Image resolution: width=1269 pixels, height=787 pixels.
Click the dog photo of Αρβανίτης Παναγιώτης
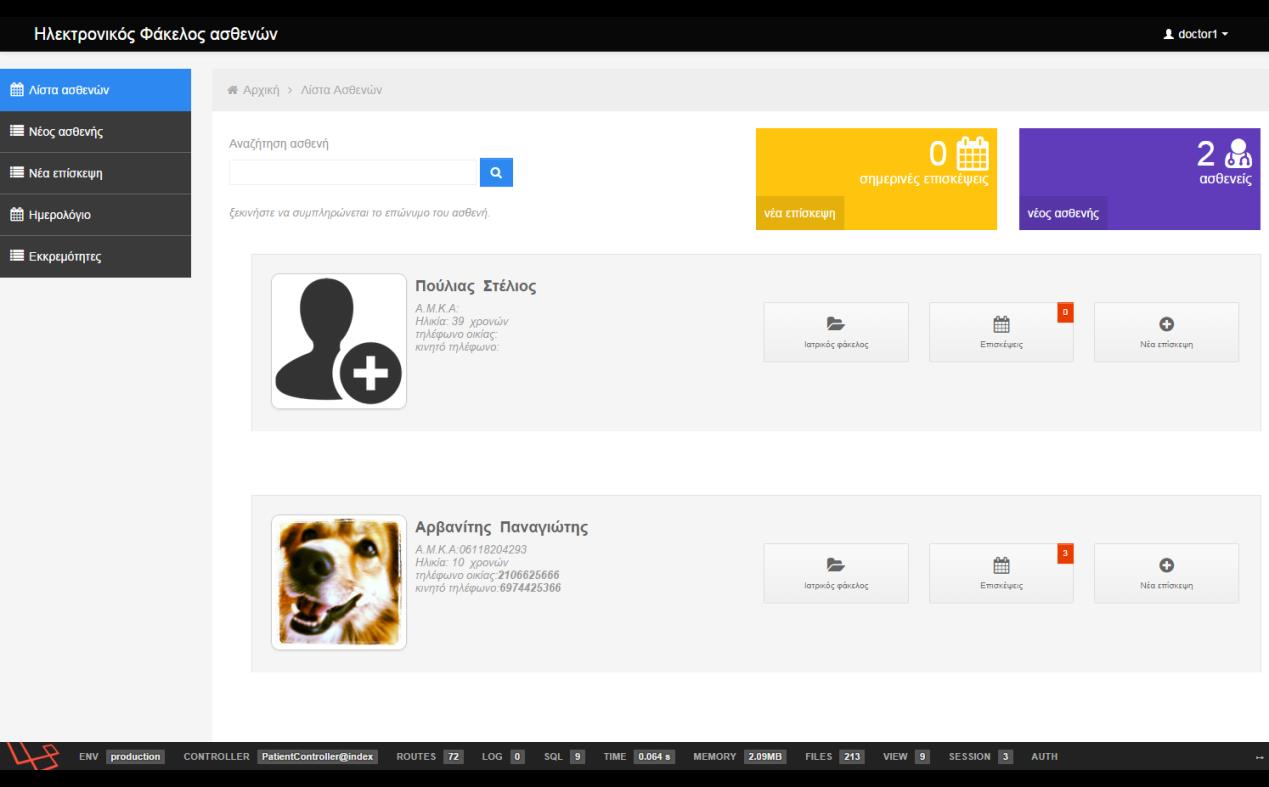coord(339,582)
